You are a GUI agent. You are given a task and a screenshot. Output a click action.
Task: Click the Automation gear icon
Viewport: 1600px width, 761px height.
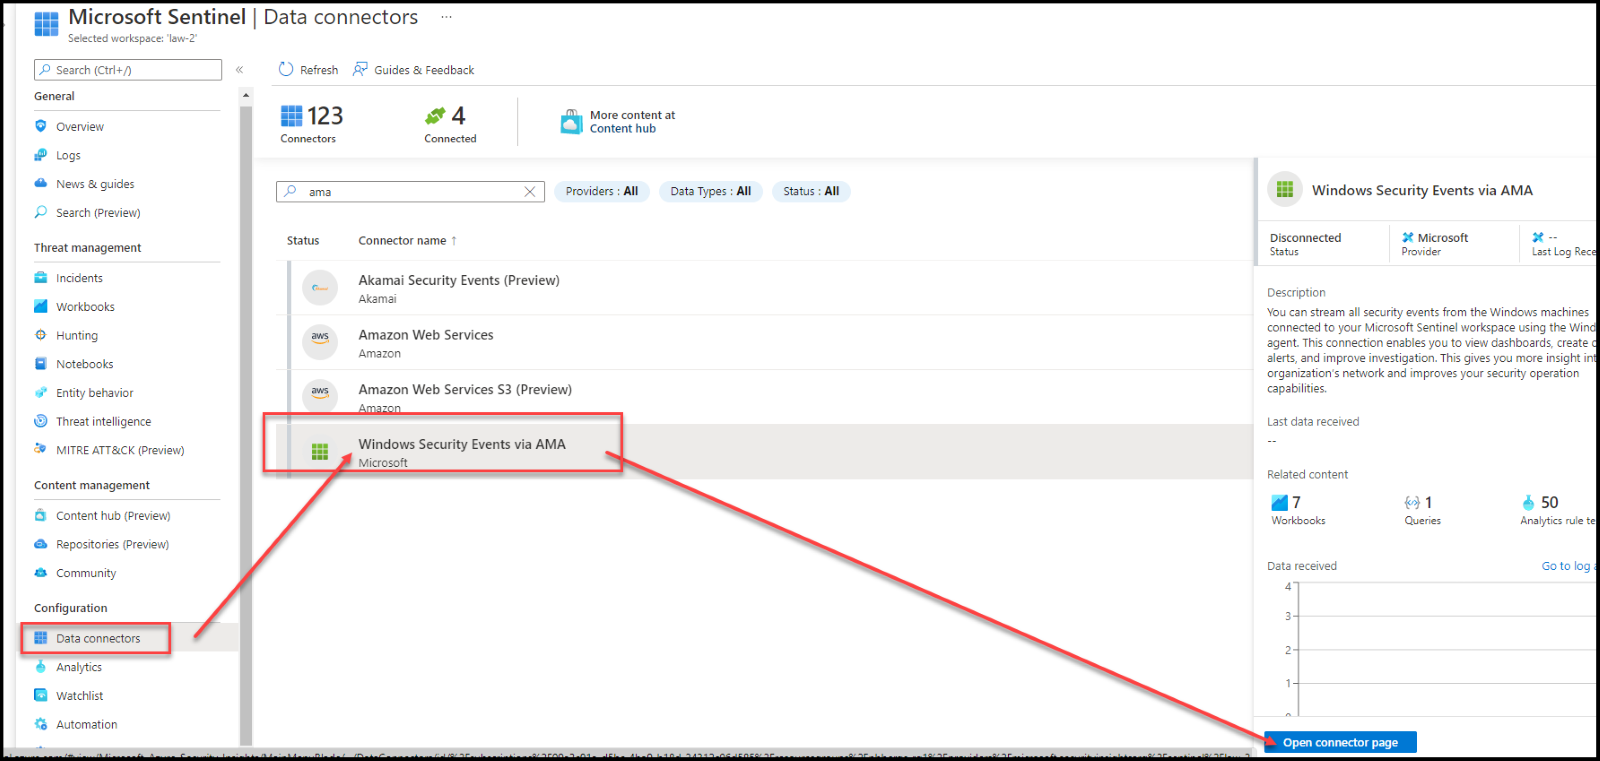pos(41,724)
